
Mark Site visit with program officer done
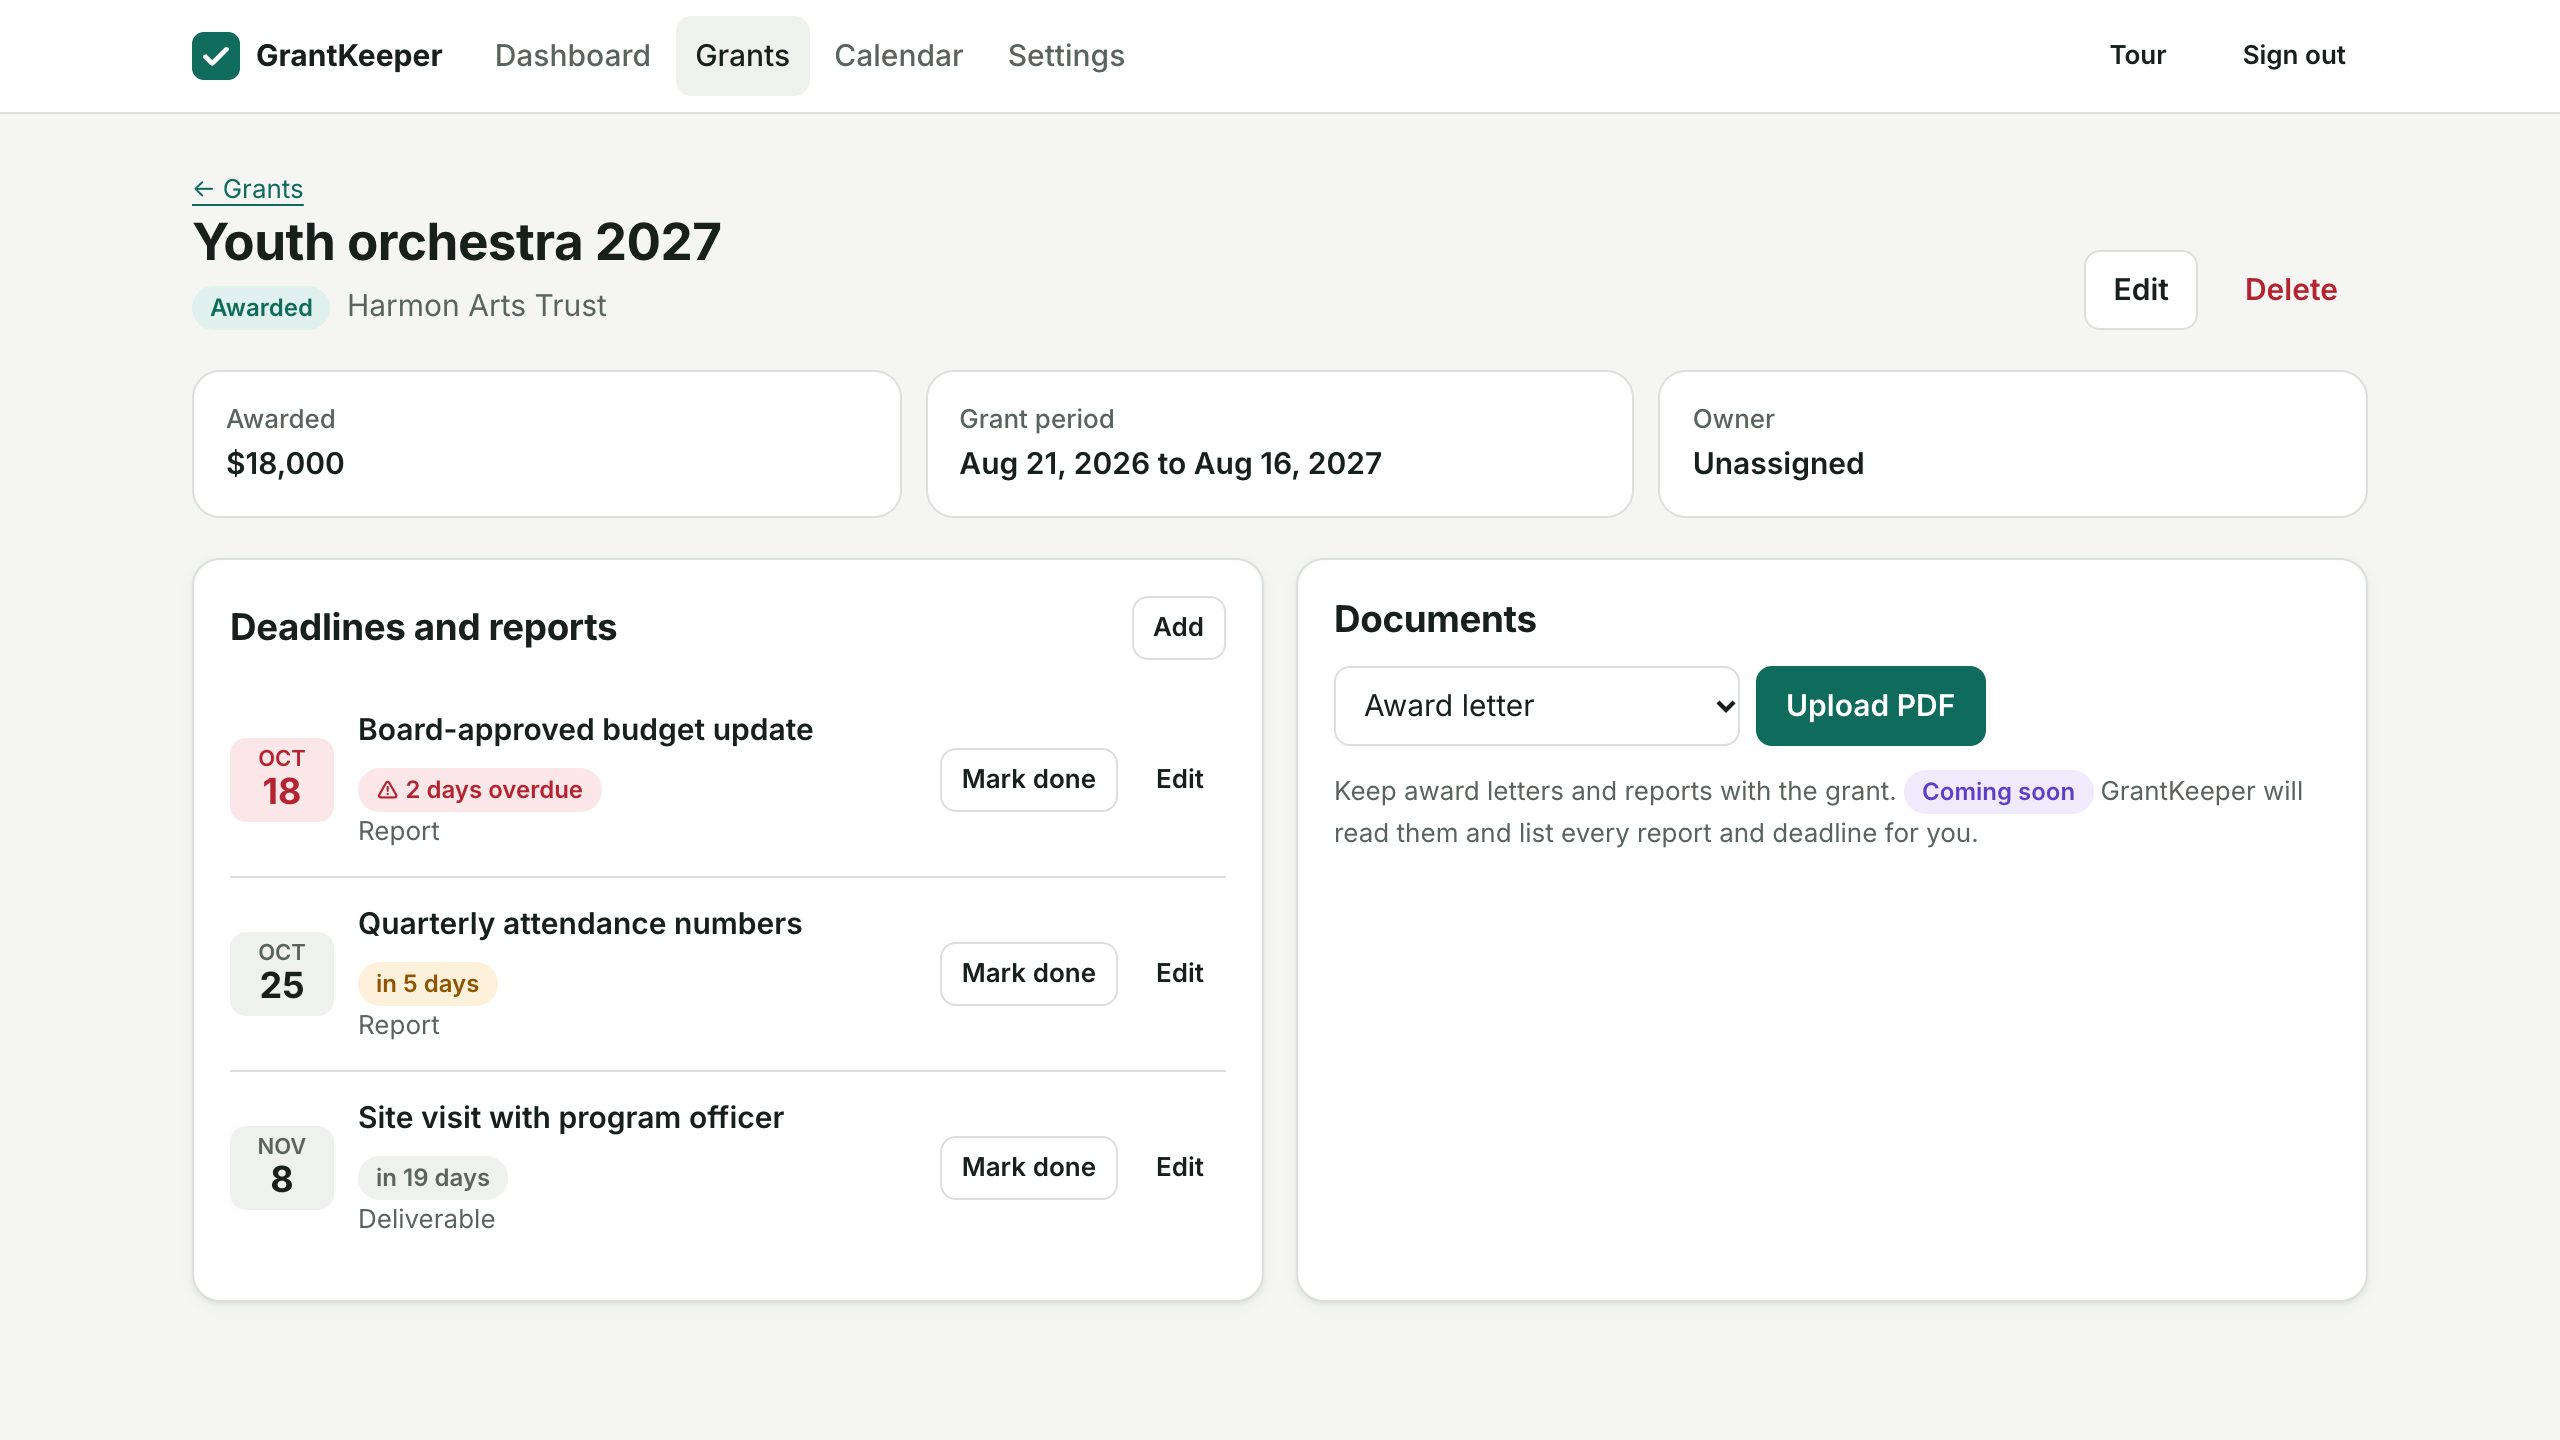tap(1028, 1167)
